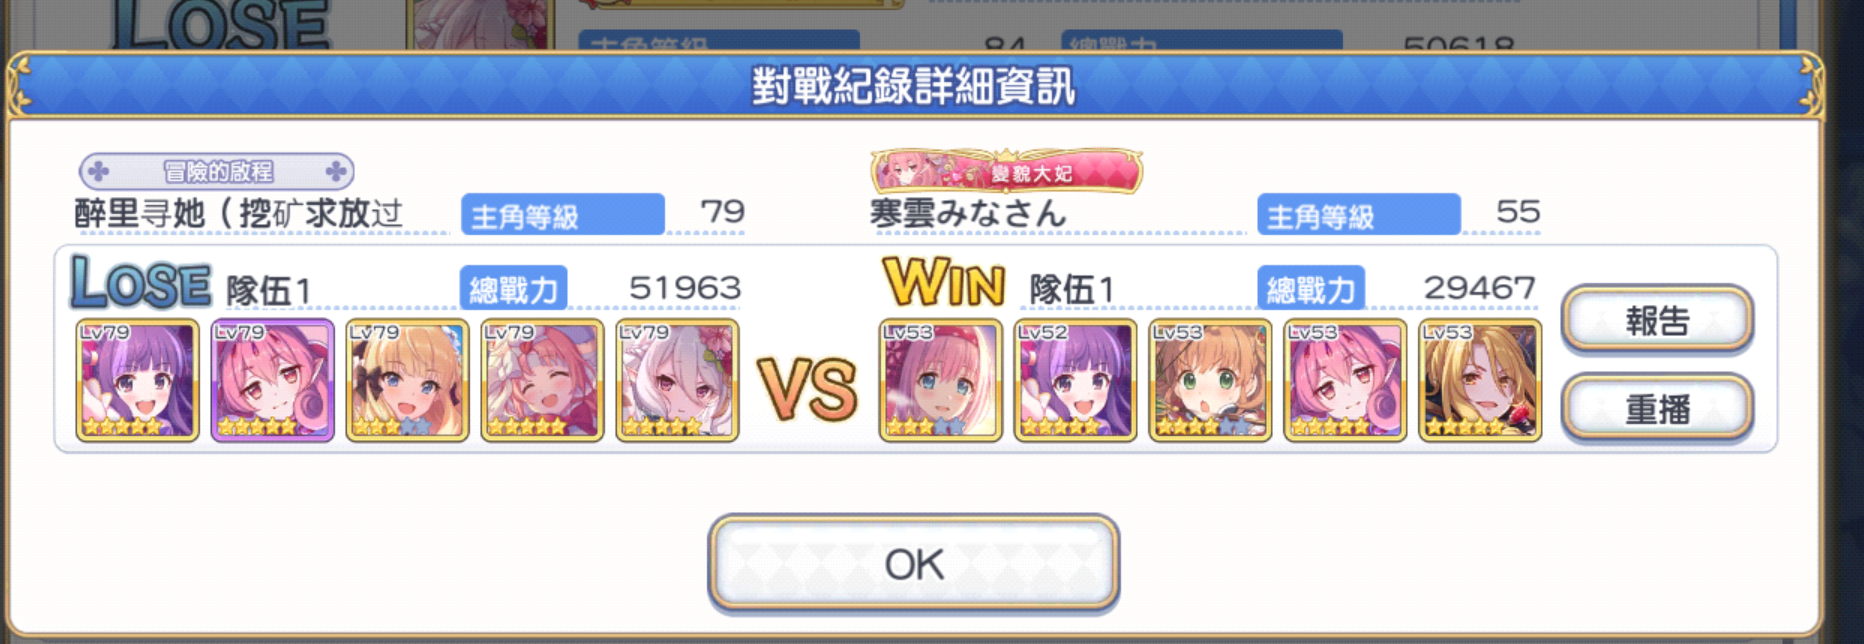Viewport: 1864px width, 644px height.
Task: Click the OK button
Action: point(913,562)
